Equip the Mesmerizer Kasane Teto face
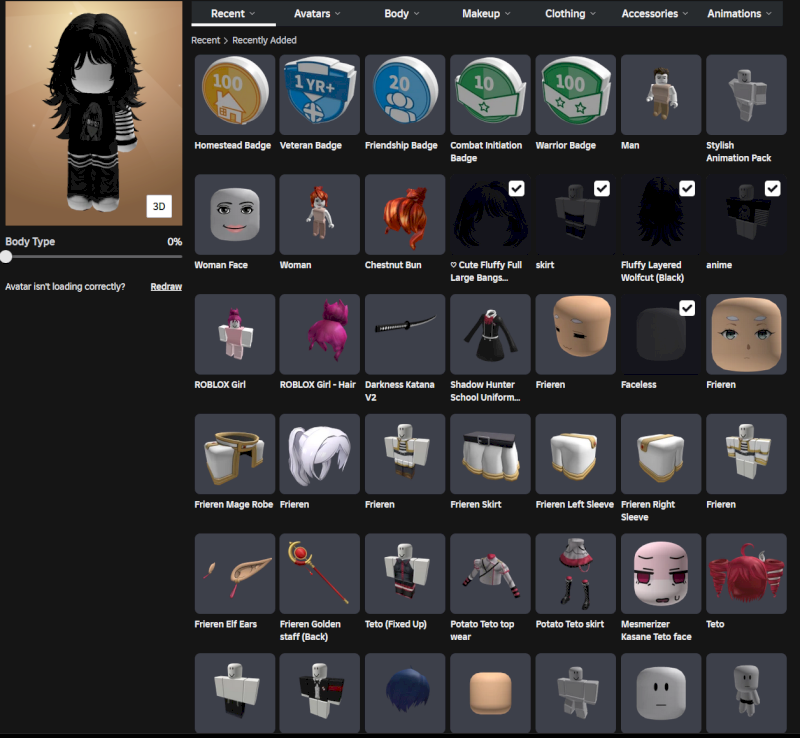This screenshot has width=800, height=738. [x=661, y=574]
